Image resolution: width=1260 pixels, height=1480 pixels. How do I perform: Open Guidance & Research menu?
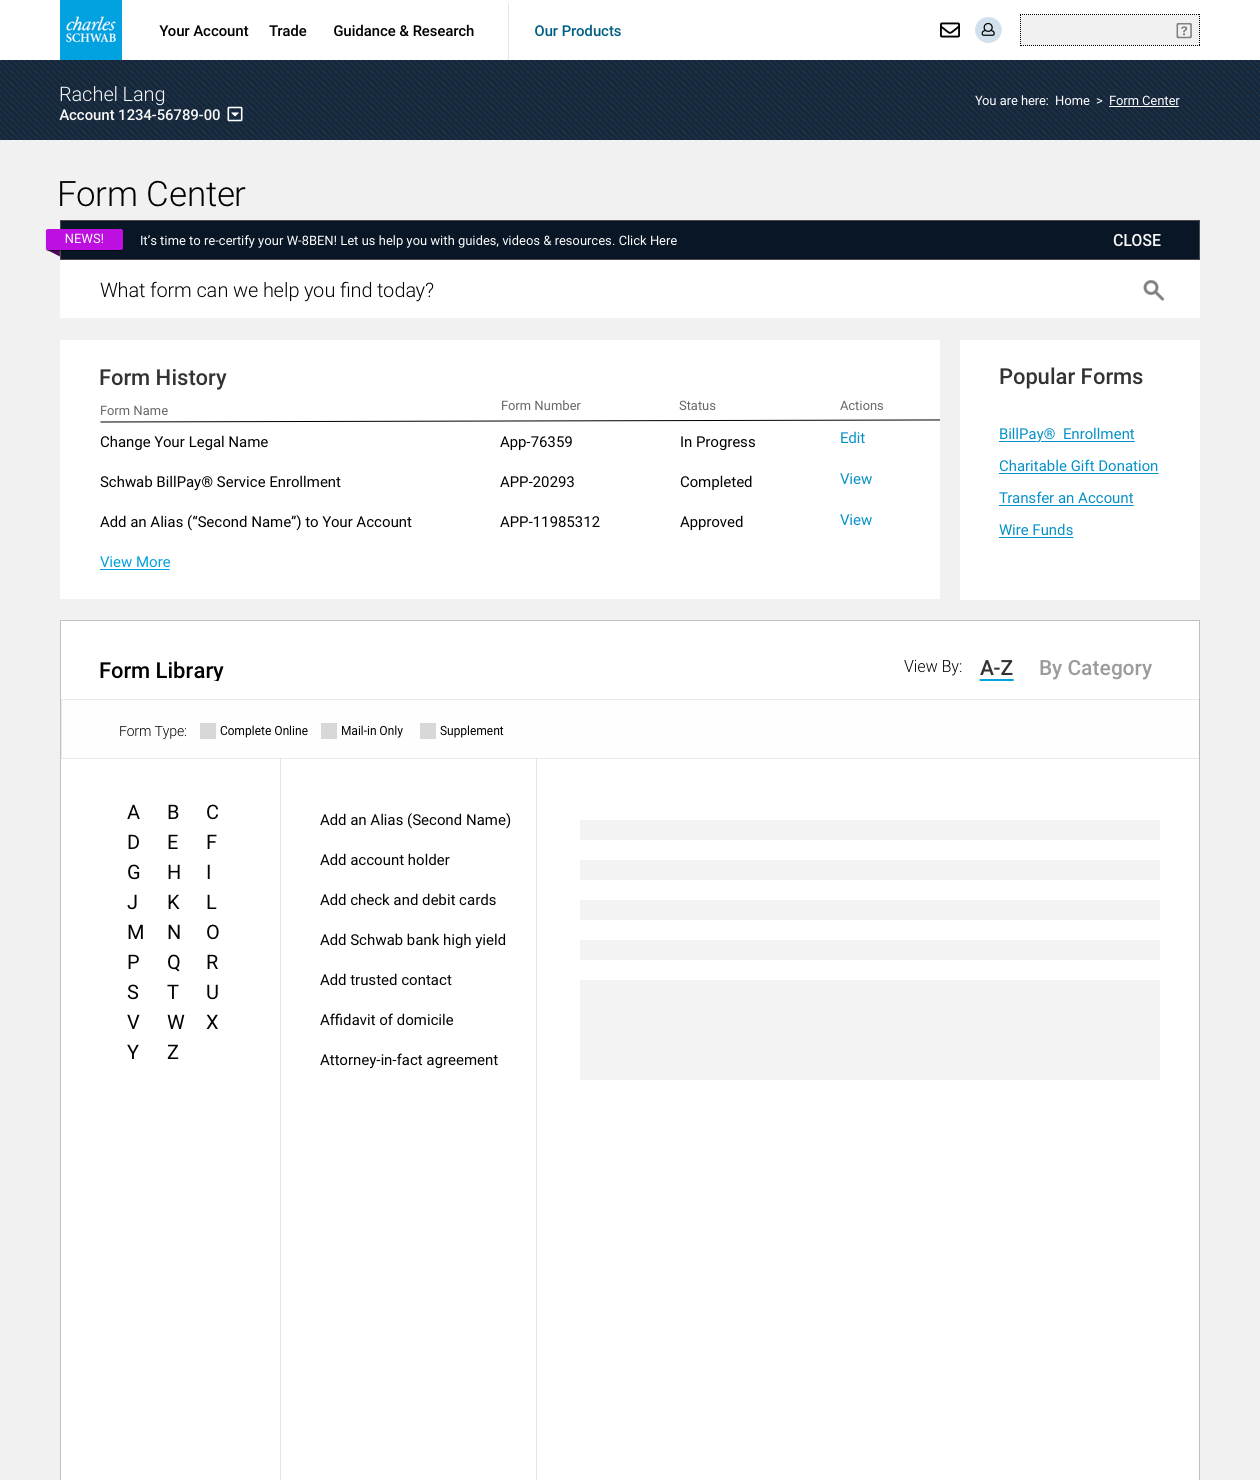[x=404, y=31]
